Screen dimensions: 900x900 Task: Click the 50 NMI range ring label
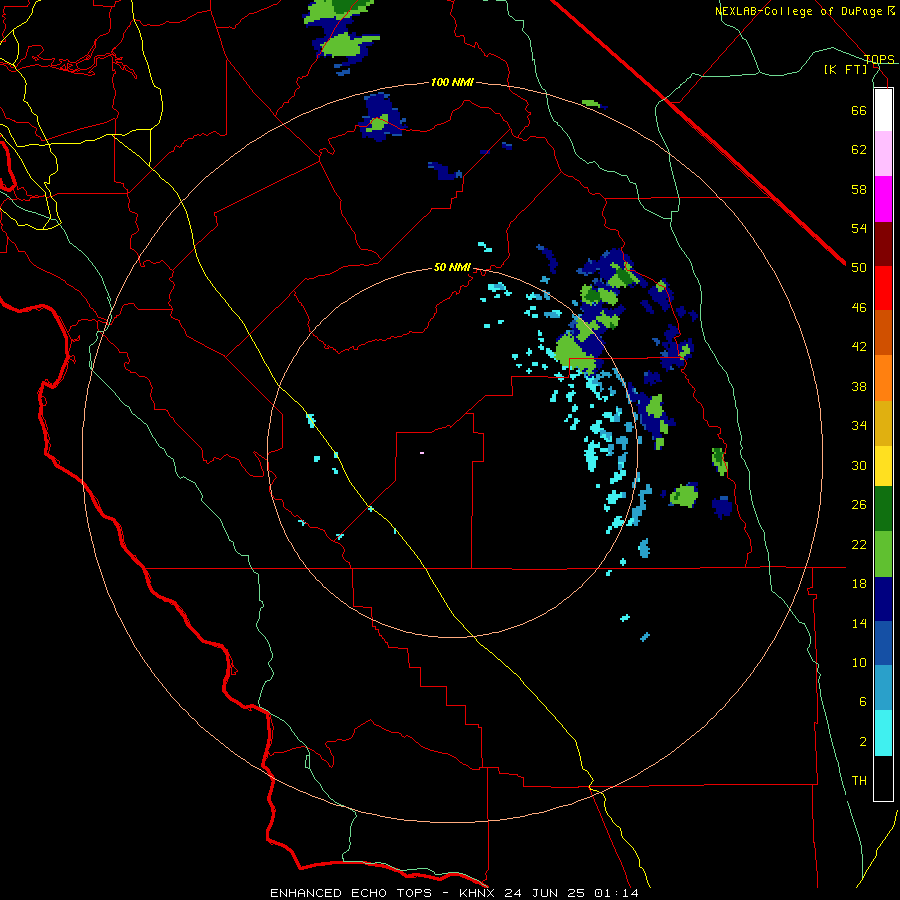tap(452, 267)
